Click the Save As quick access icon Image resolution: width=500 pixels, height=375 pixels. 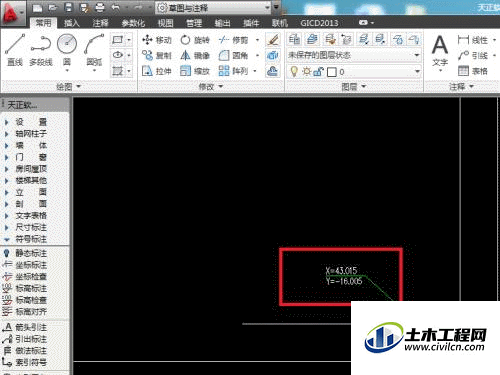(x=84, y=8)
